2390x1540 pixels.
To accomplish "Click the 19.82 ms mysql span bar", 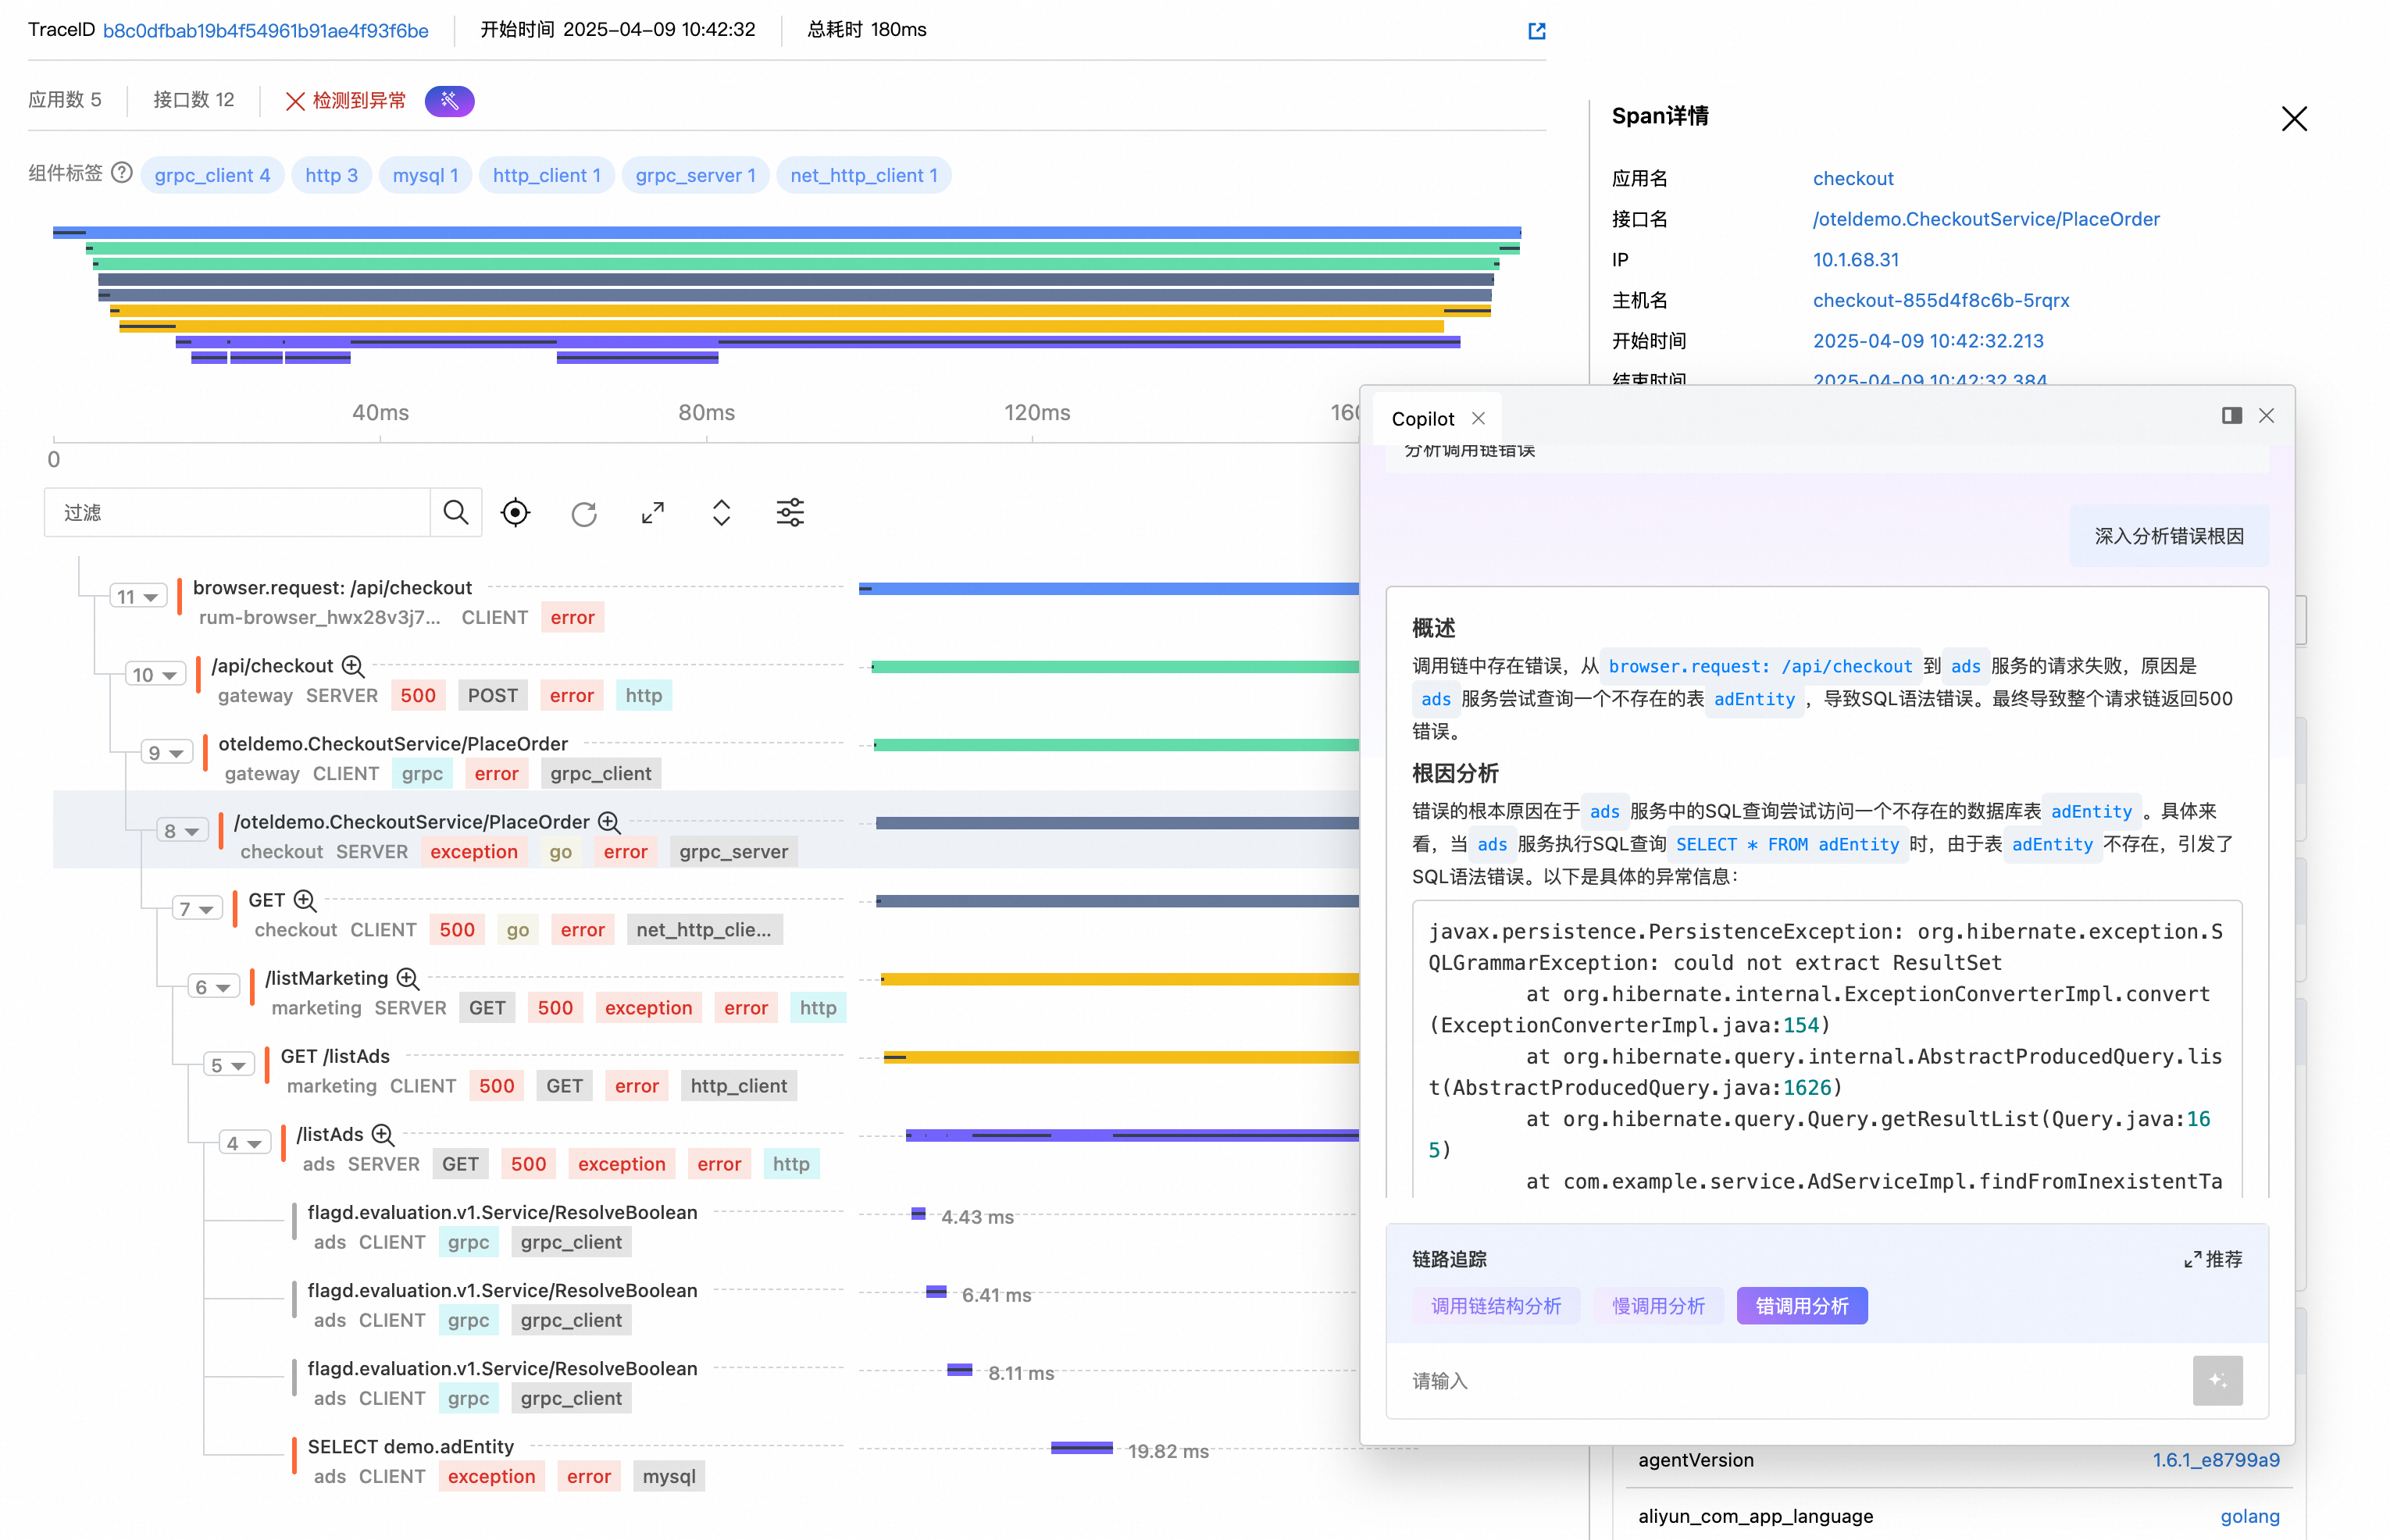I will coord(1081,1448).
